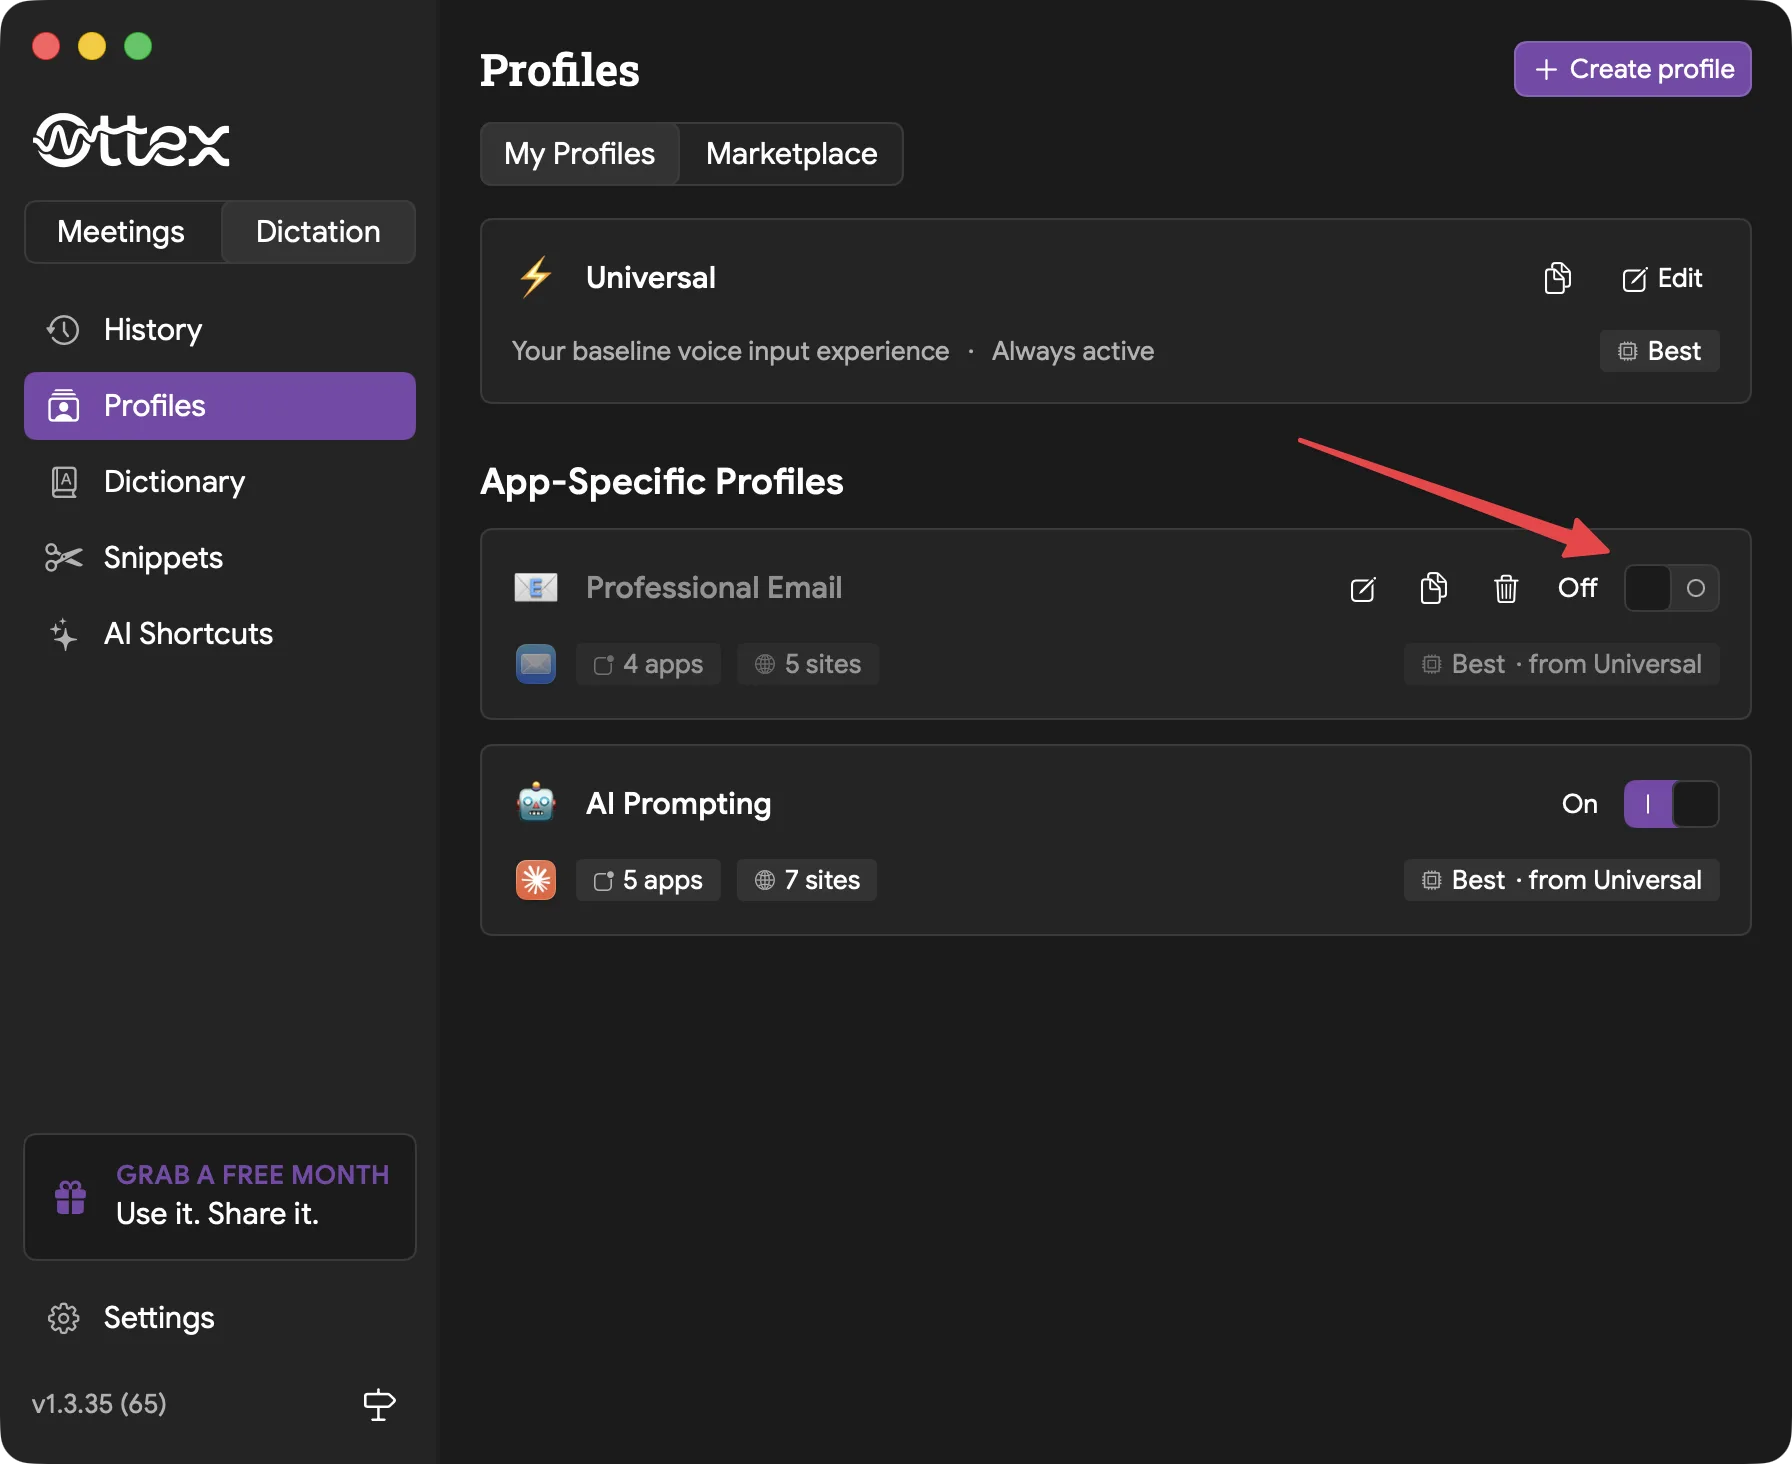This screenshot has width=1792, height=1464.
Task: Close the window with the red button
Action: (46, 46)
